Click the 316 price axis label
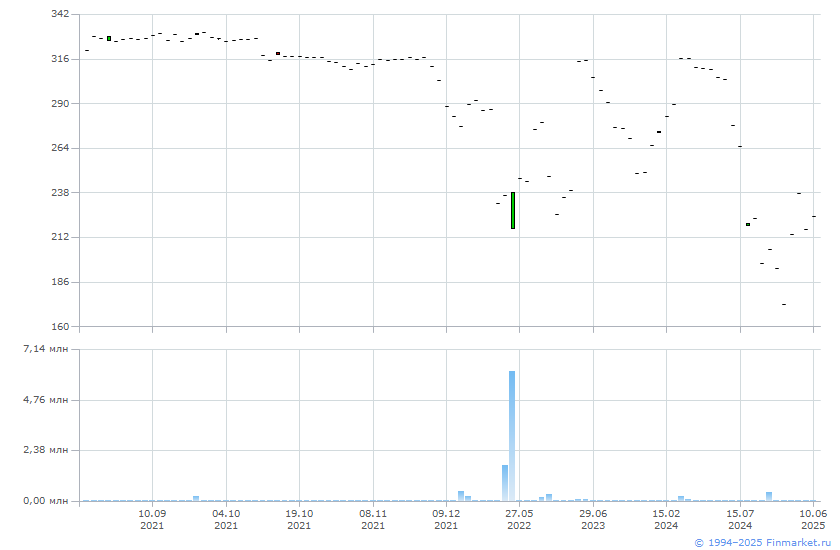Screen dimensions: 840x550 pyautogui.click(x=60, y=58)
